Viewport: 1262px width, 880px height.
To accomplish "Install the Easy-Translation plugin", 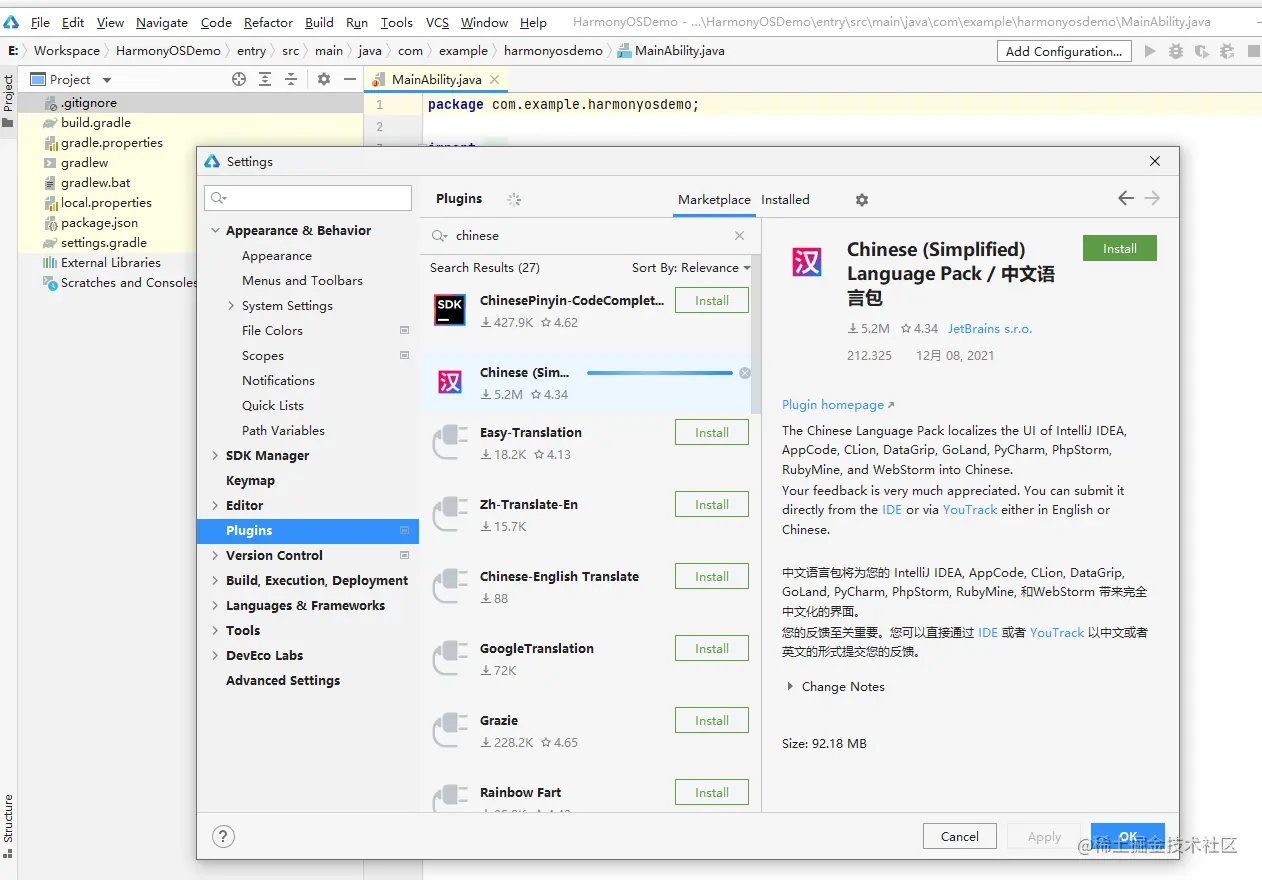I will (x=712, y=433).
